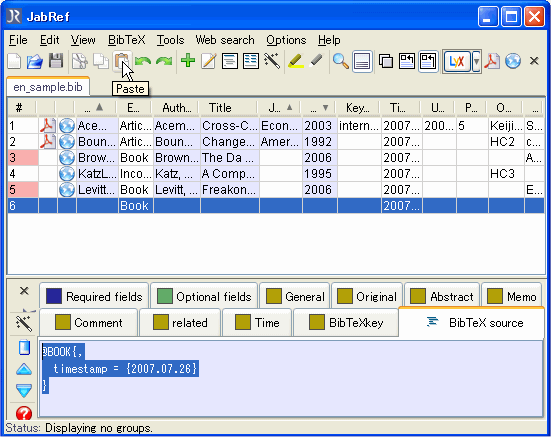
Task: Open the Help menu
Action: pos(329,40)
